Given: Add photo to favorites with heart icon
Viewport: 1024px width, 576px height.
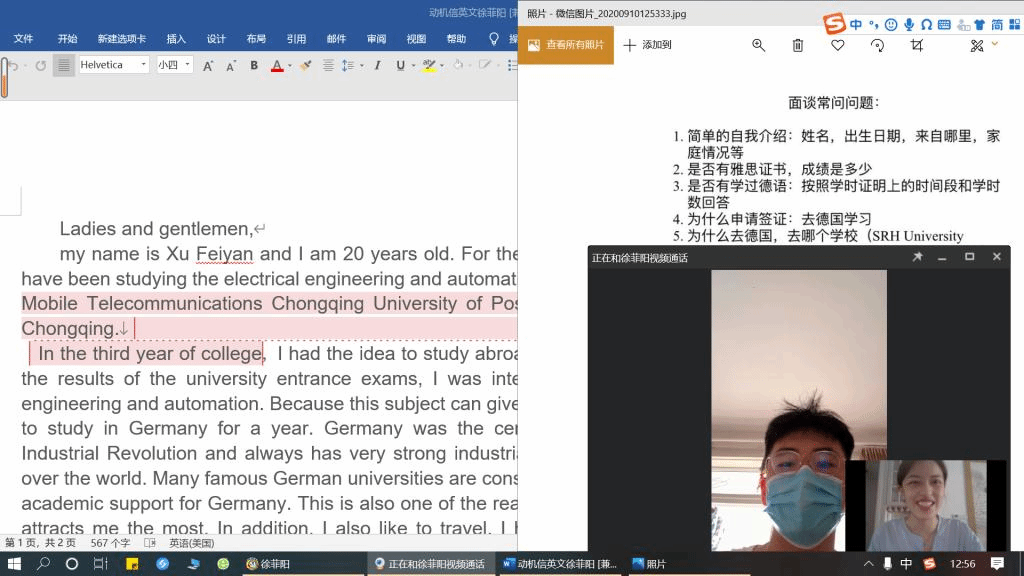Looking at the screenshot, I should (x=838, y=45).
